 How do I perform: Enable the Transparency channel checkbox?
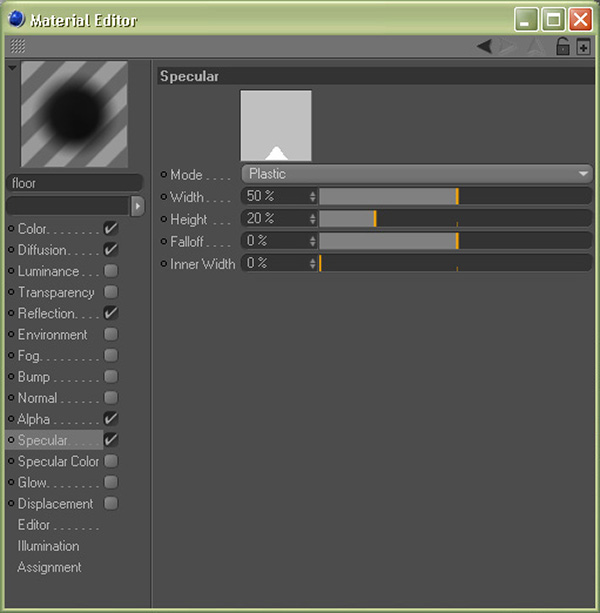(x=111, y=292)
